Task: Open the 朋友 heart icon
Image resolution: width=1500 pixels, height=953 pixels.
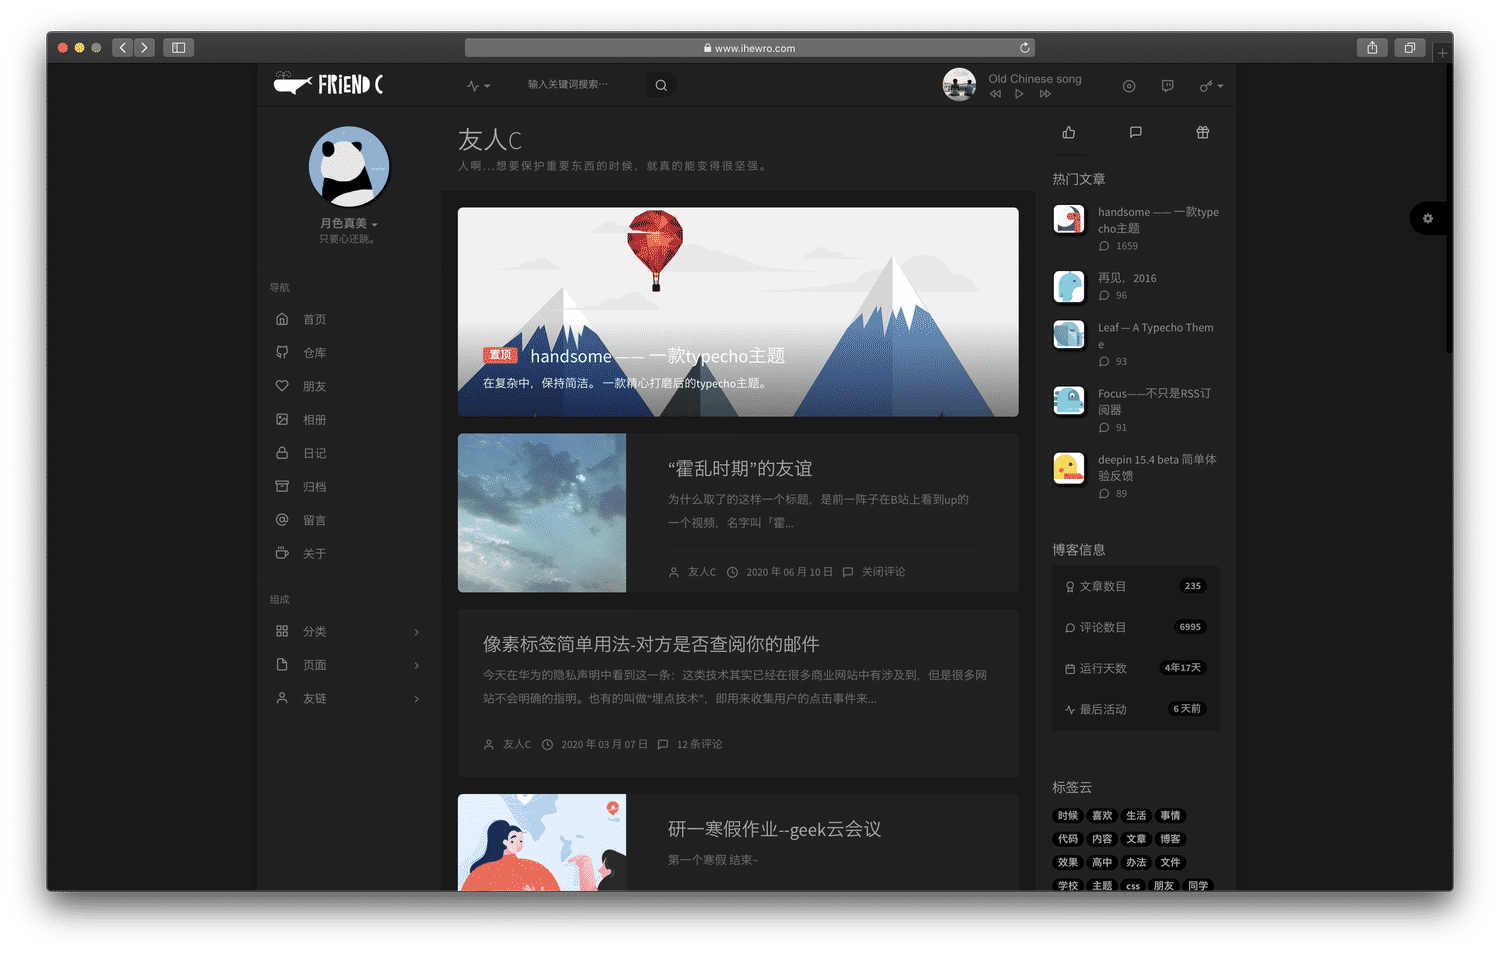Action: pyautogui.click(x=282, y=386)
